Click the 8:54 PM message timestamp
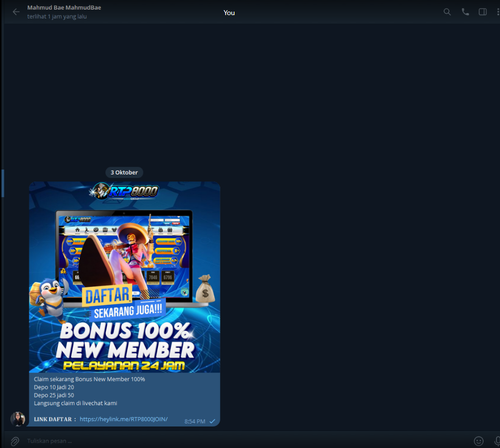The image size is (500, 448). [195, 421]
